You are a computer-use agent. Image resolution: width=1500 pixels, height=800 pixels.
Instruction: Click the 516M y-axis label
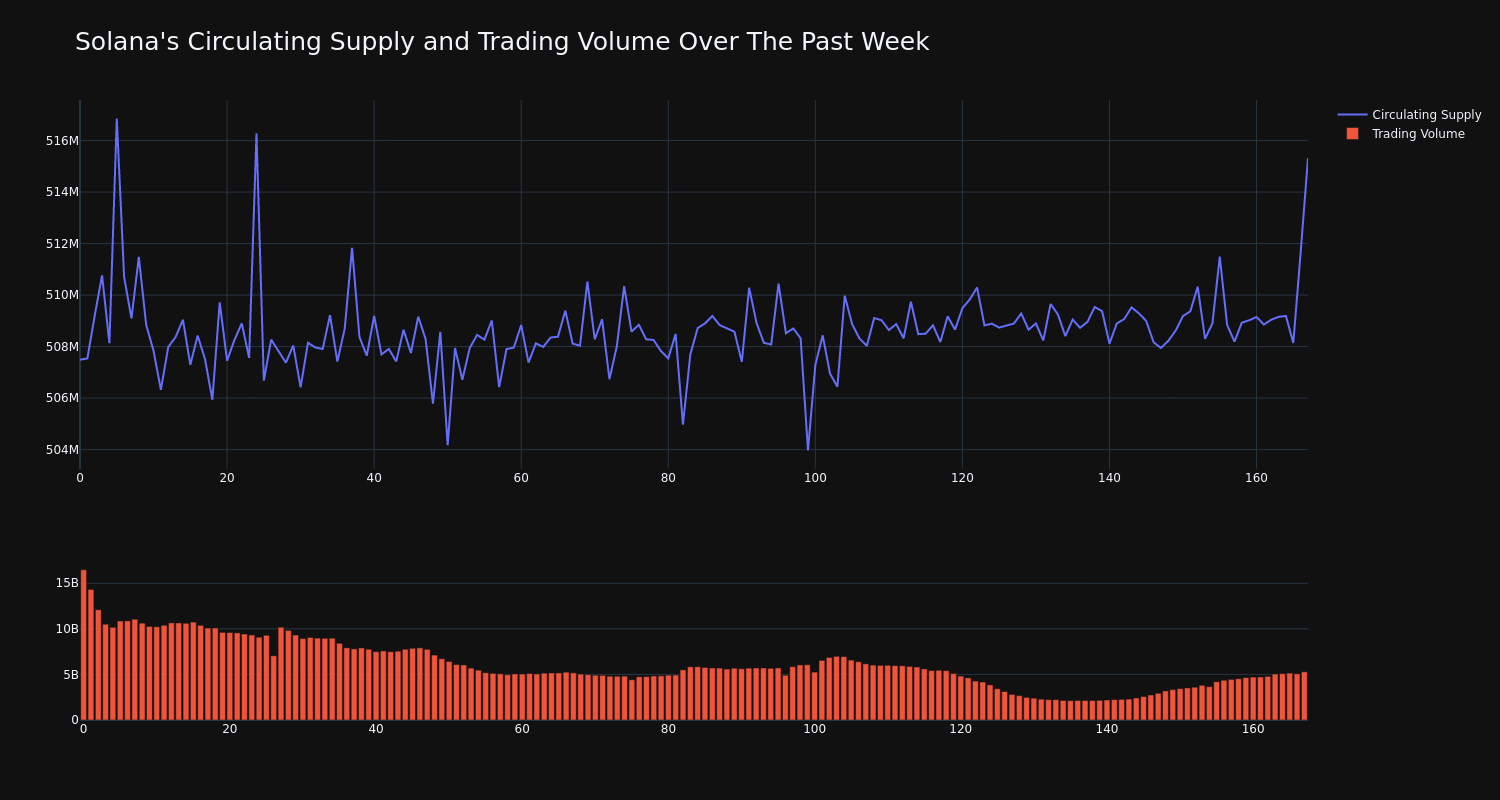point(62,141)
